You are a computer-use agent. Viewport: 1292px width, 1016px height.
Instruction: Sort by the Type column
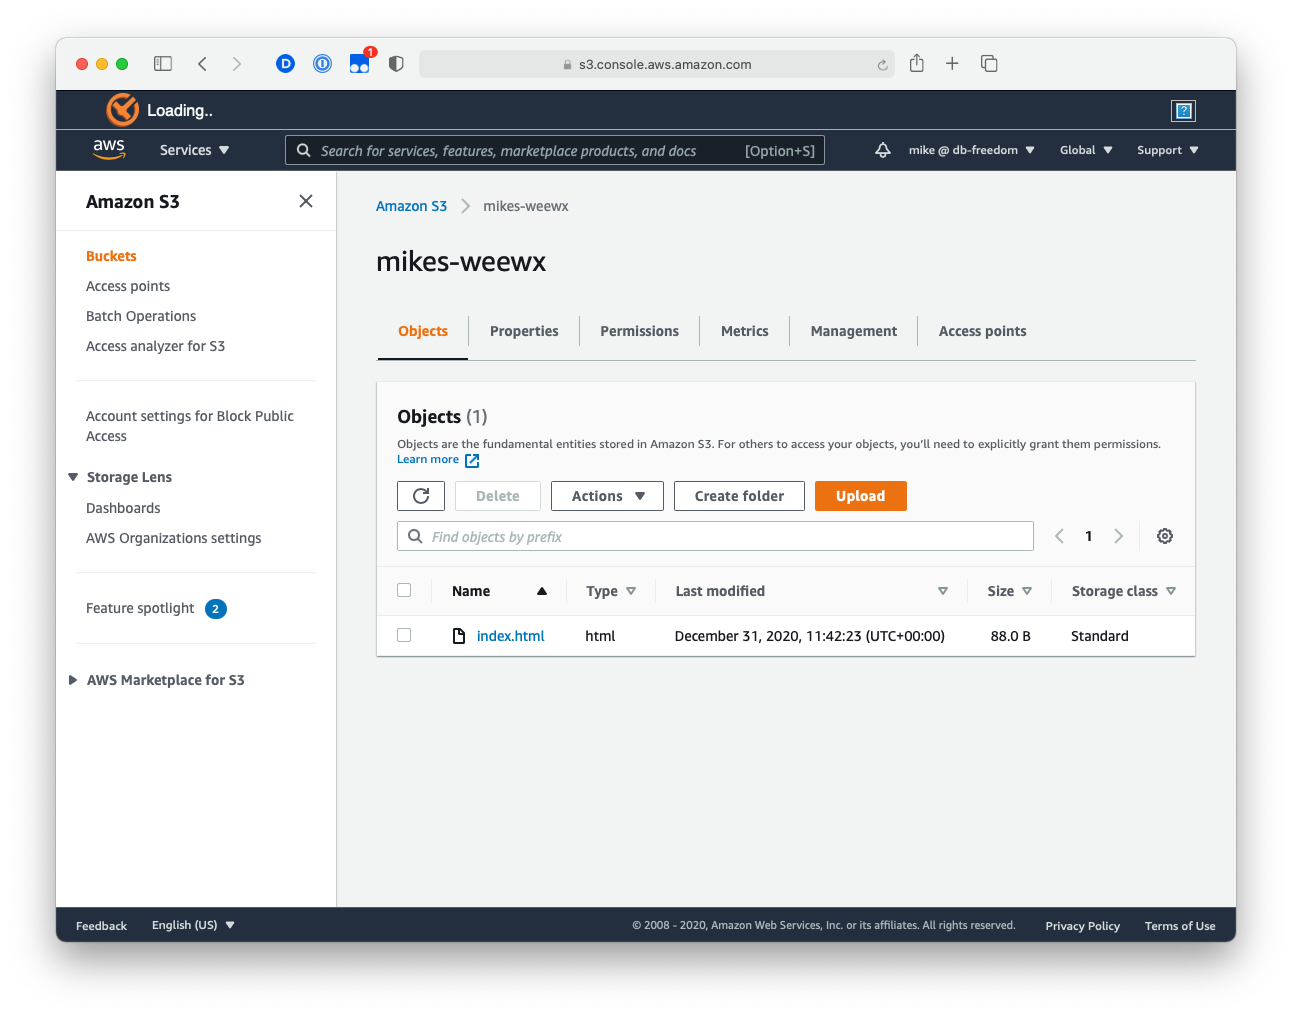(x=611, y=591)
